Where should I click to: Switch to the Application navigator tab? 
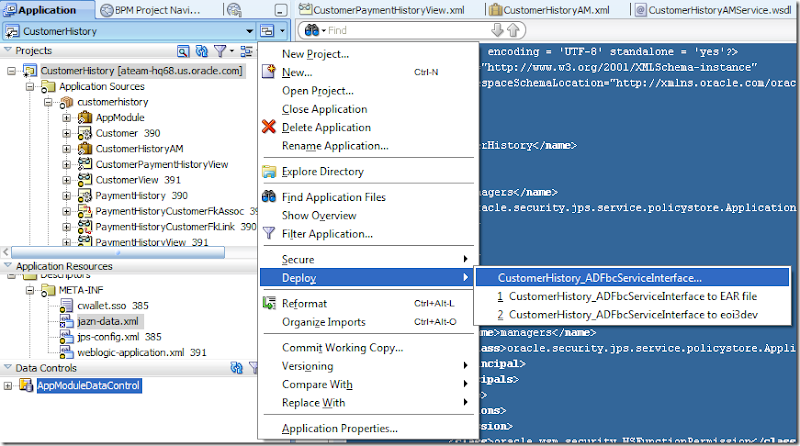click(47, 10)
